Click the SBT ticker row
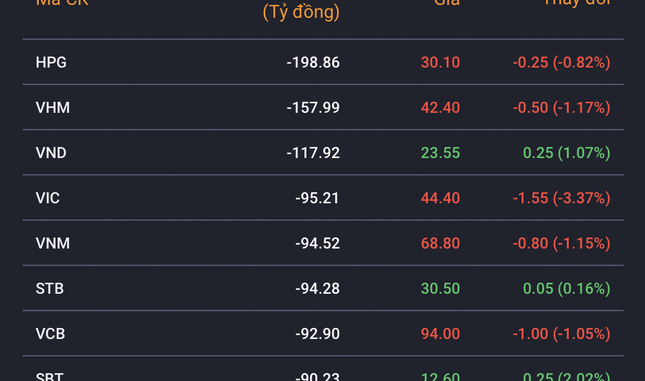This screenshot has height=381, width=645. tap(323, 369)
